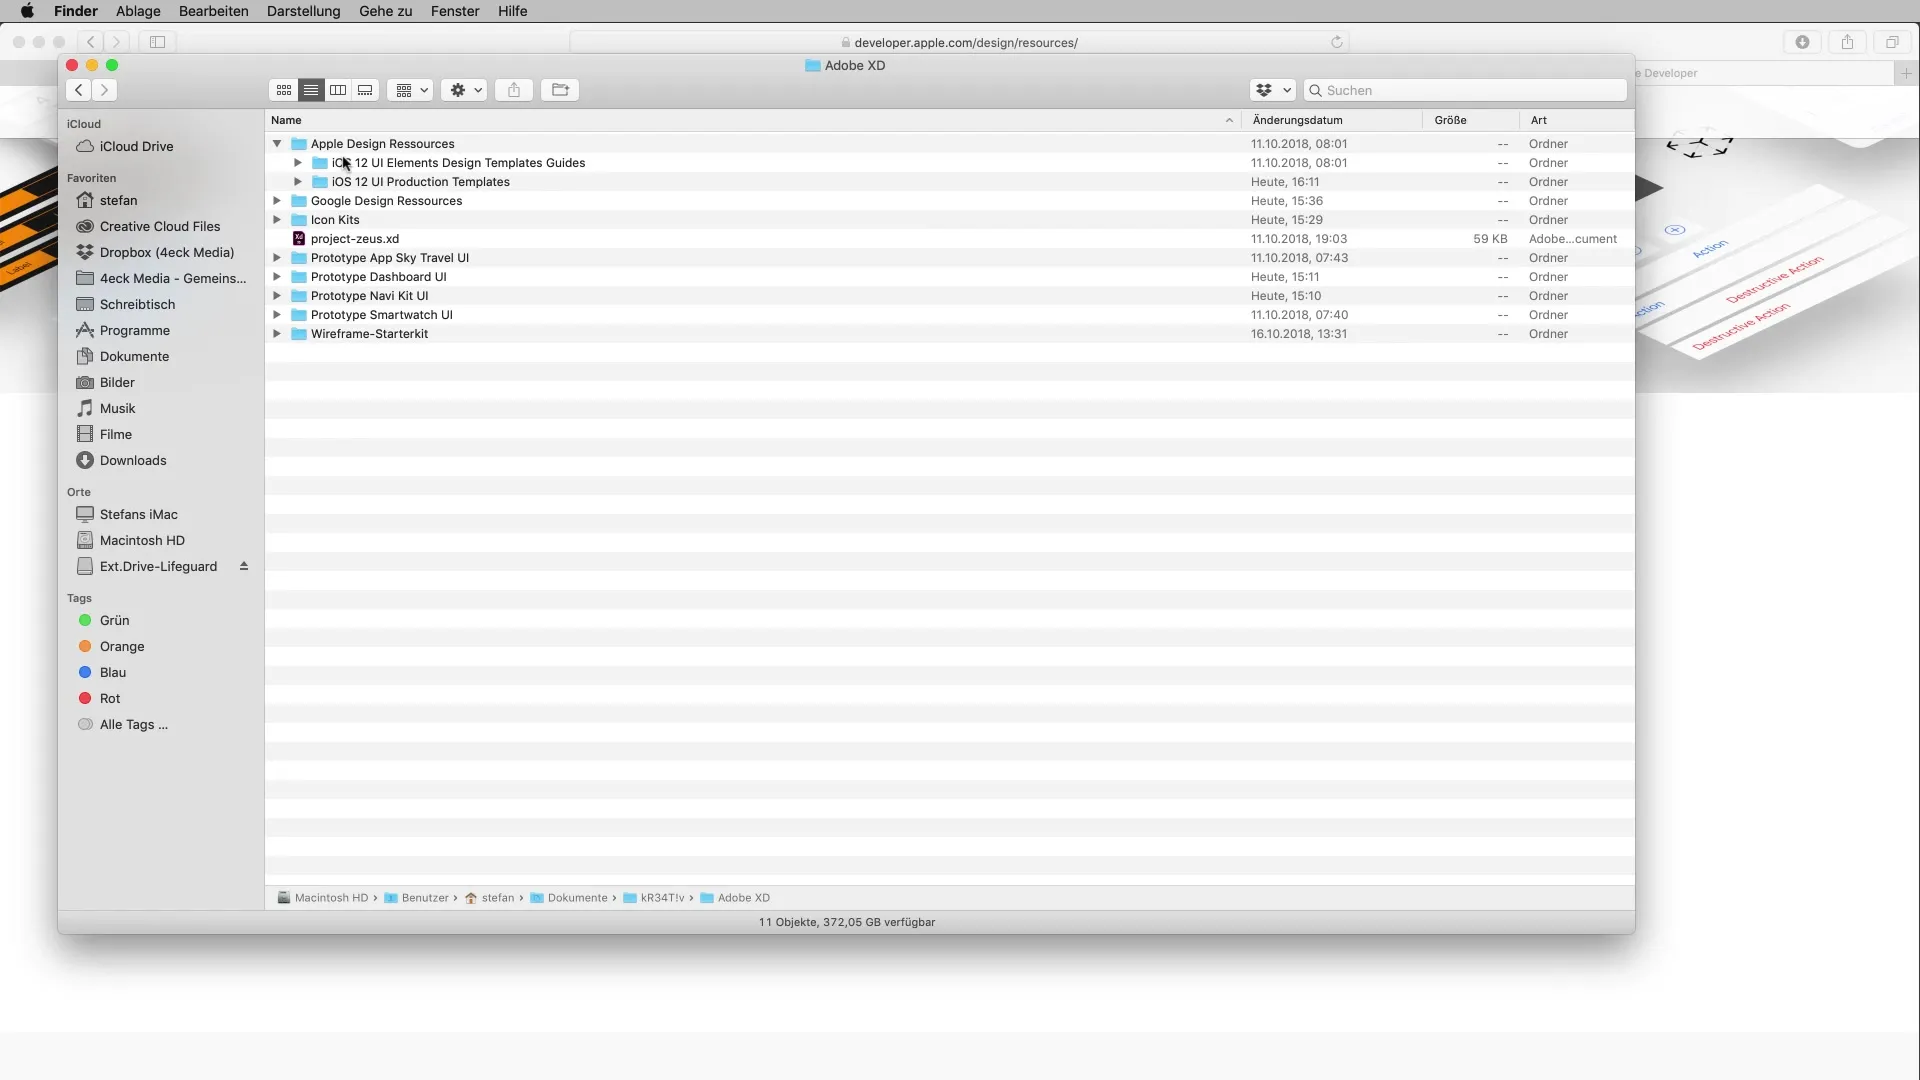
Task: Go forward in Finder window
Action: 104,90
